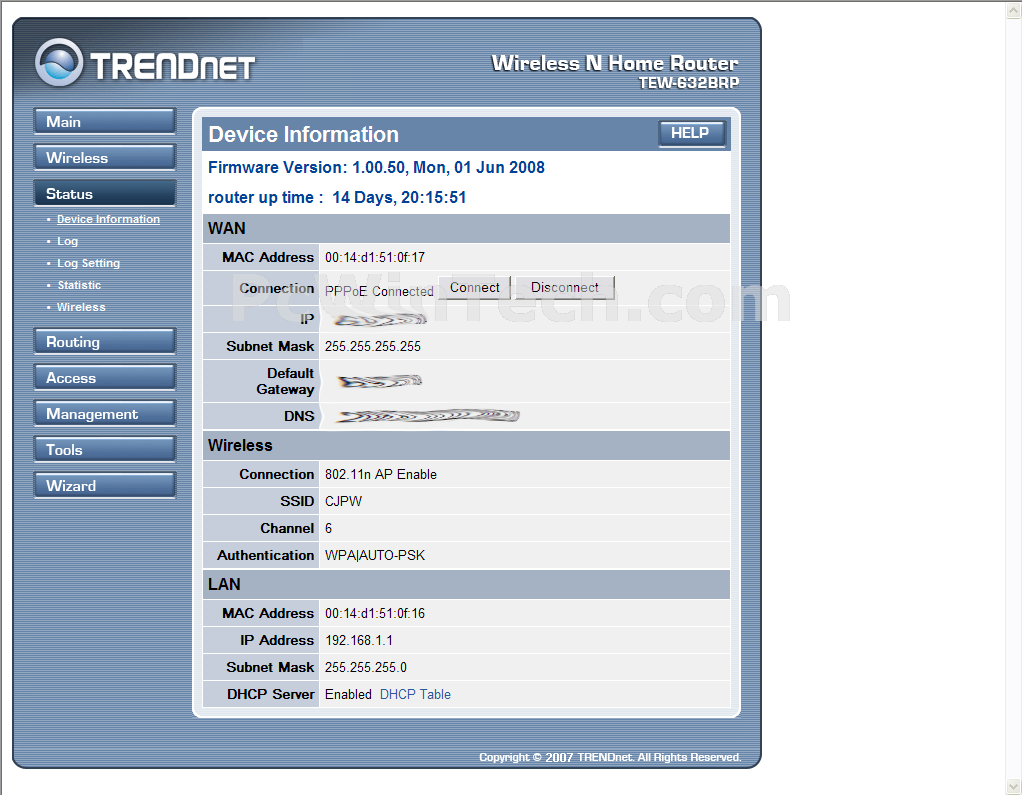Screen dimensions: 1022x795
Task: Click the copyright notice text
Action: [610, 757]
